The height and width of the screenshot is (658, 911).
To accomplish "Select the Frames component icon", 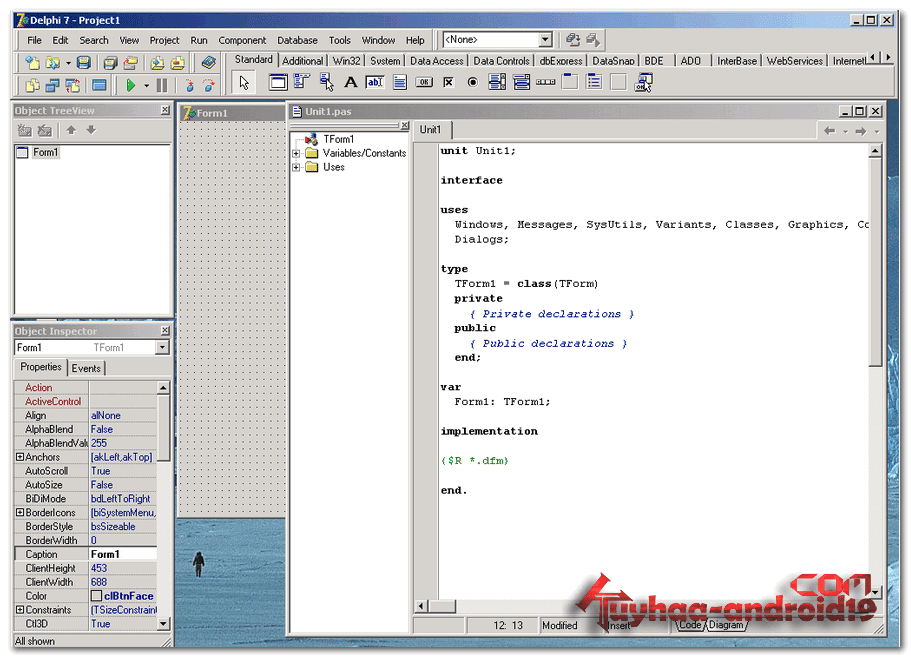I will [x=278, y=82].
